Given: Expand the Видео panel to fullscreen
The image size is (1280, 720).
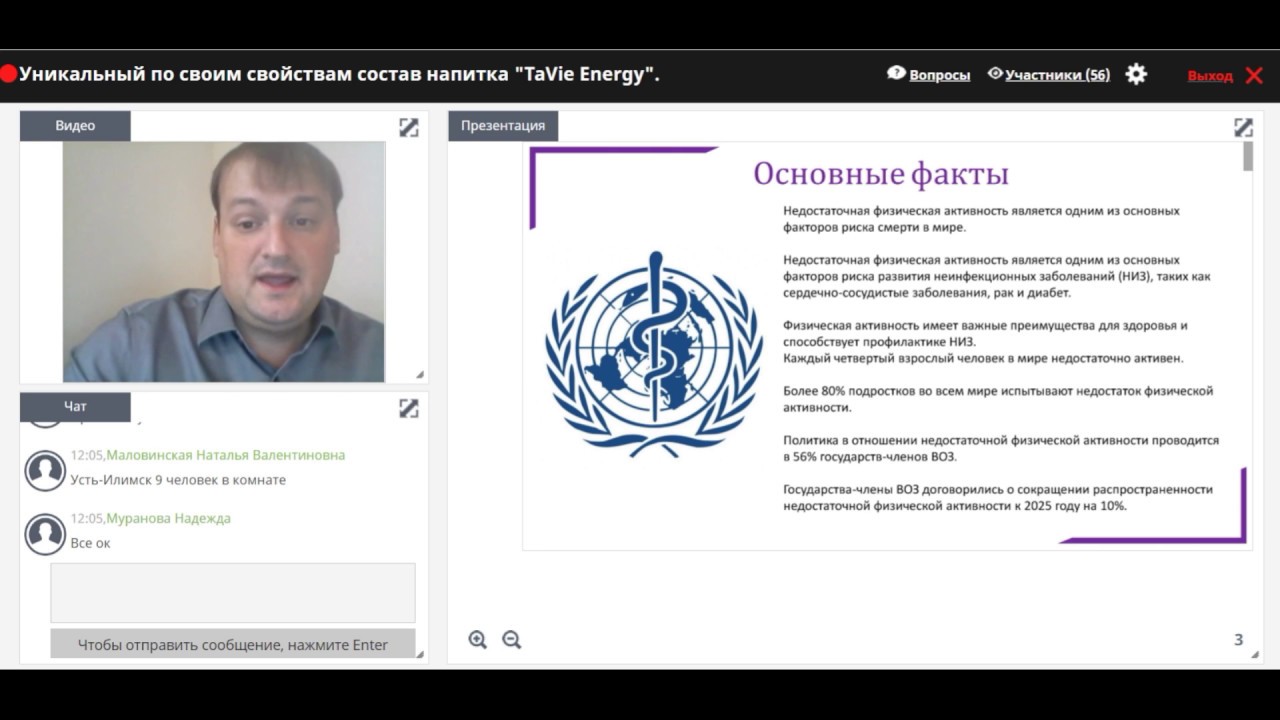Looking at the screenshot, I should click(x=409, y=127).
